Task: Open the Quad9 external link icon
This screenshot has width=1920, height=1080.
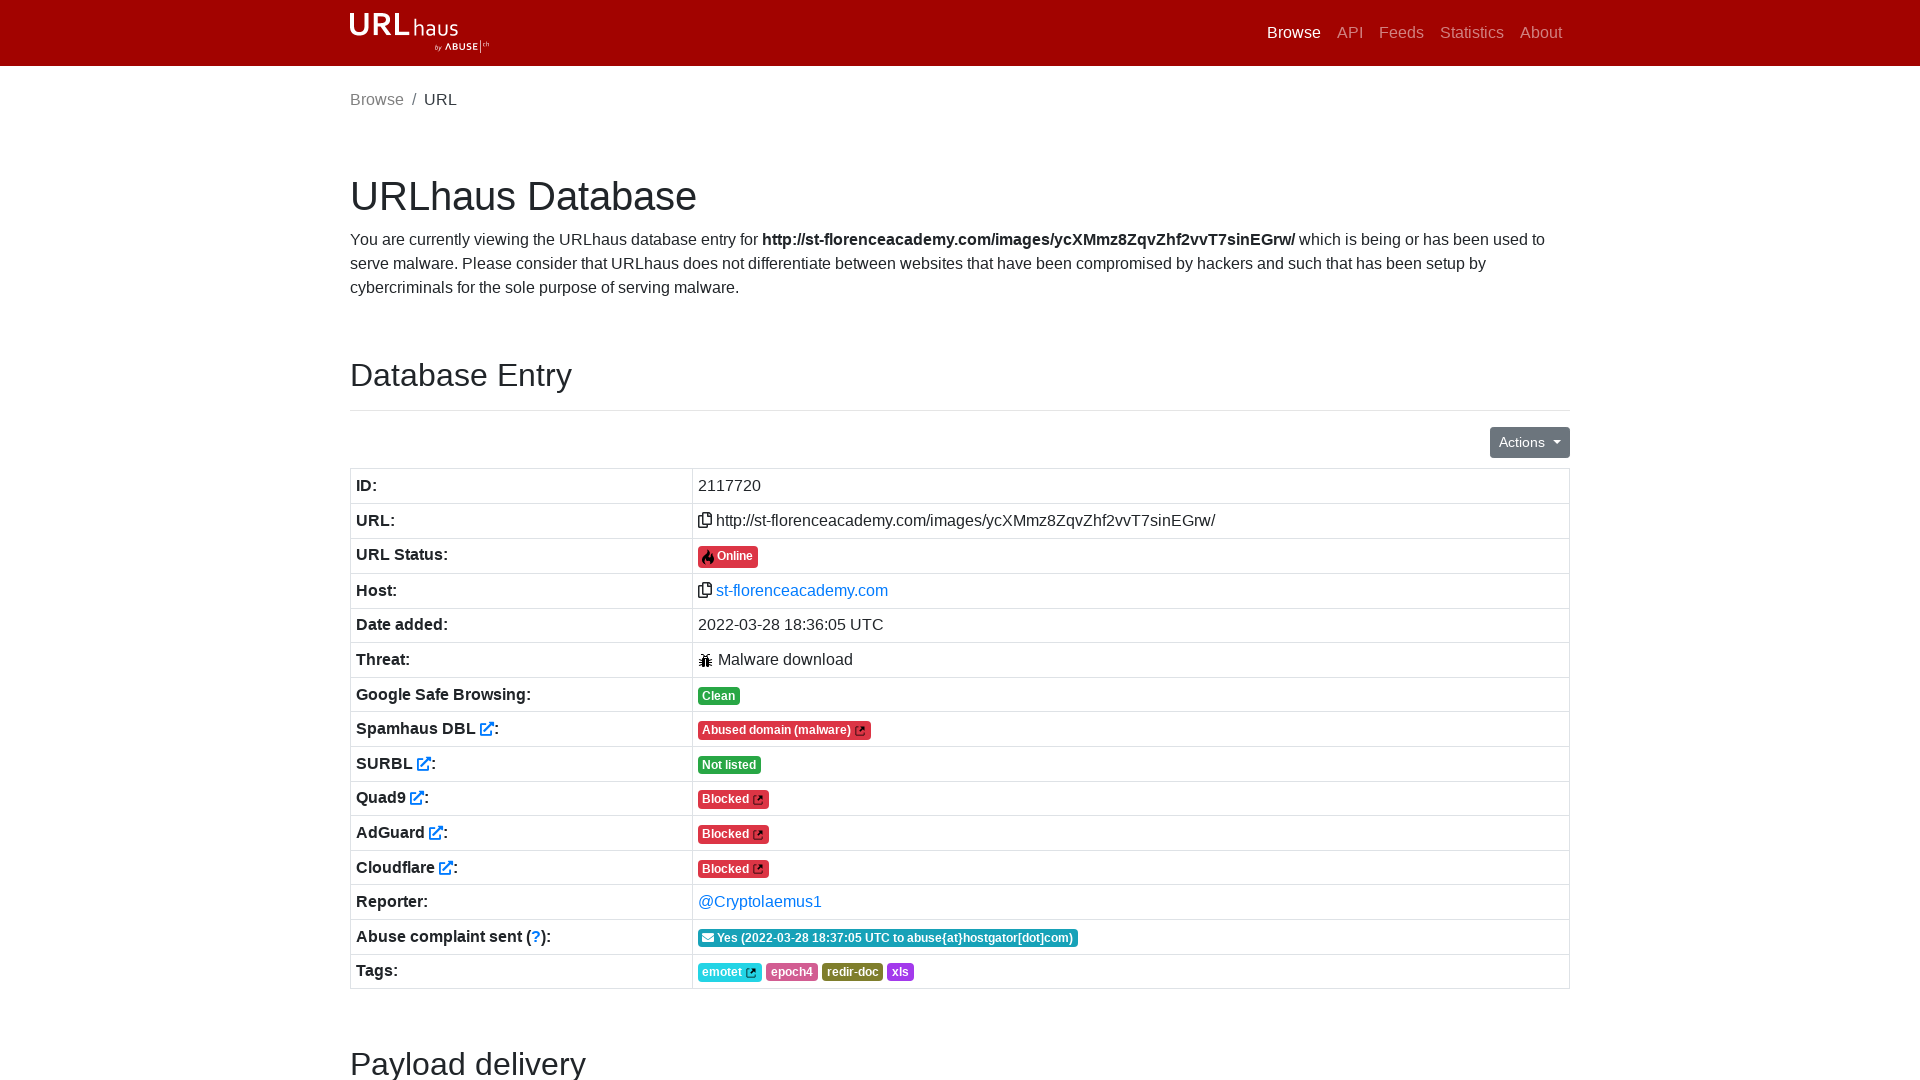Action: [x=417, y=798]
